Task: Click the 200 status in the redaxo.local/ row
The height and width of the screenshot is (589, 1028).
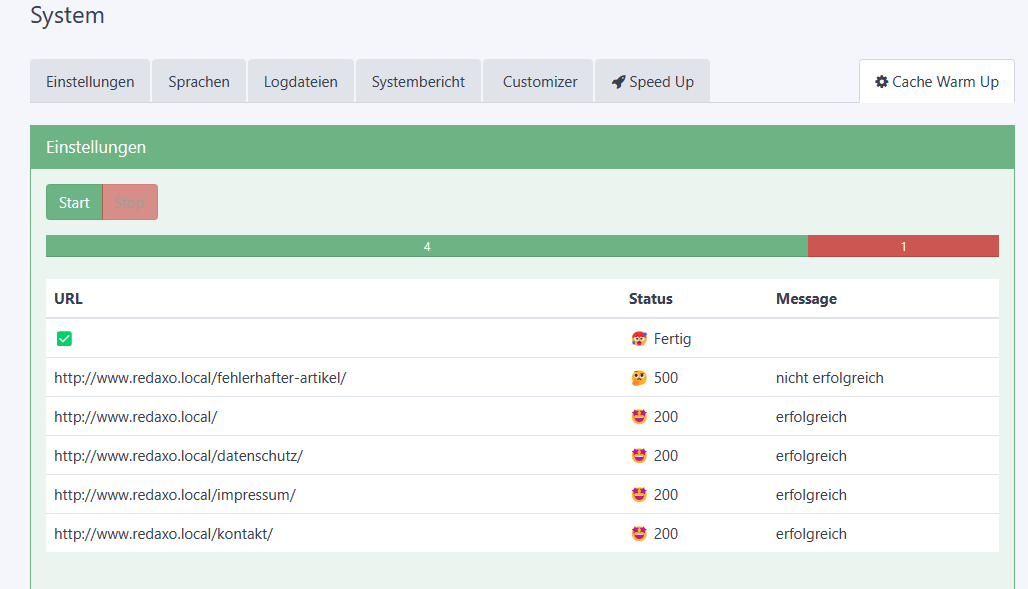Action: 665,416
